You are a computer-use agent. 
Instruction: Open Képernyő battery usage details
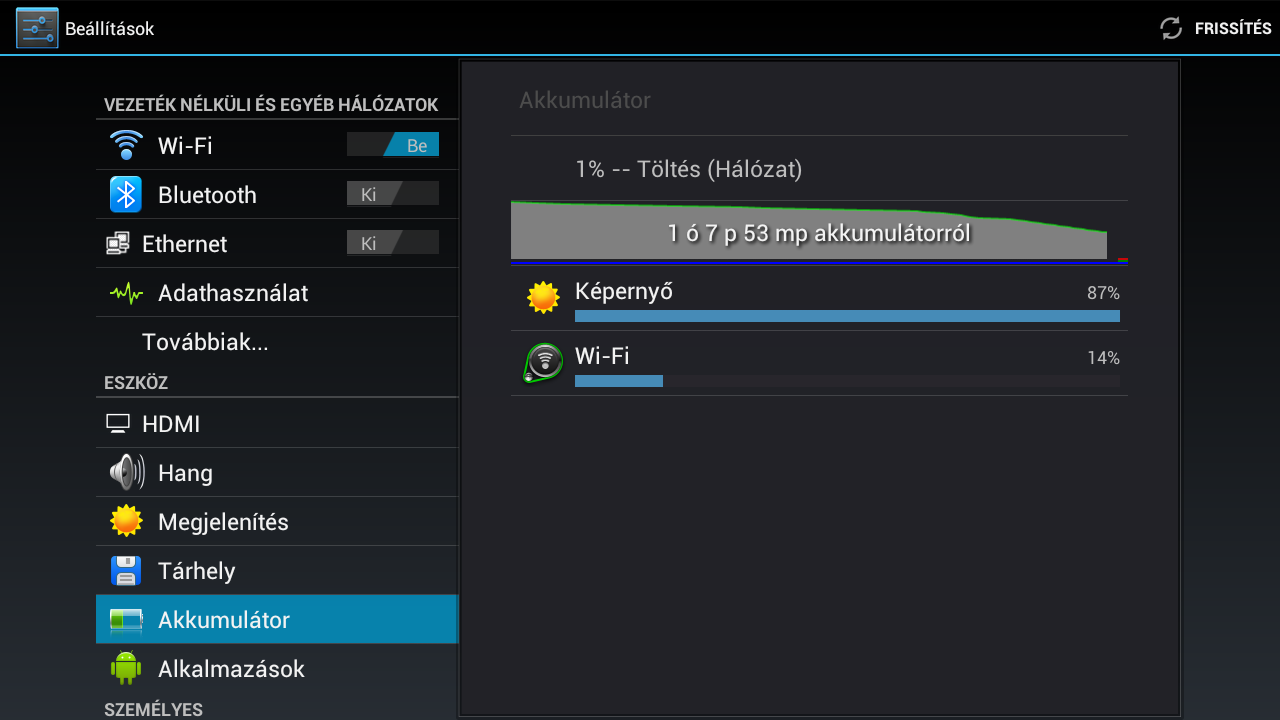click(x=819, y=299)
